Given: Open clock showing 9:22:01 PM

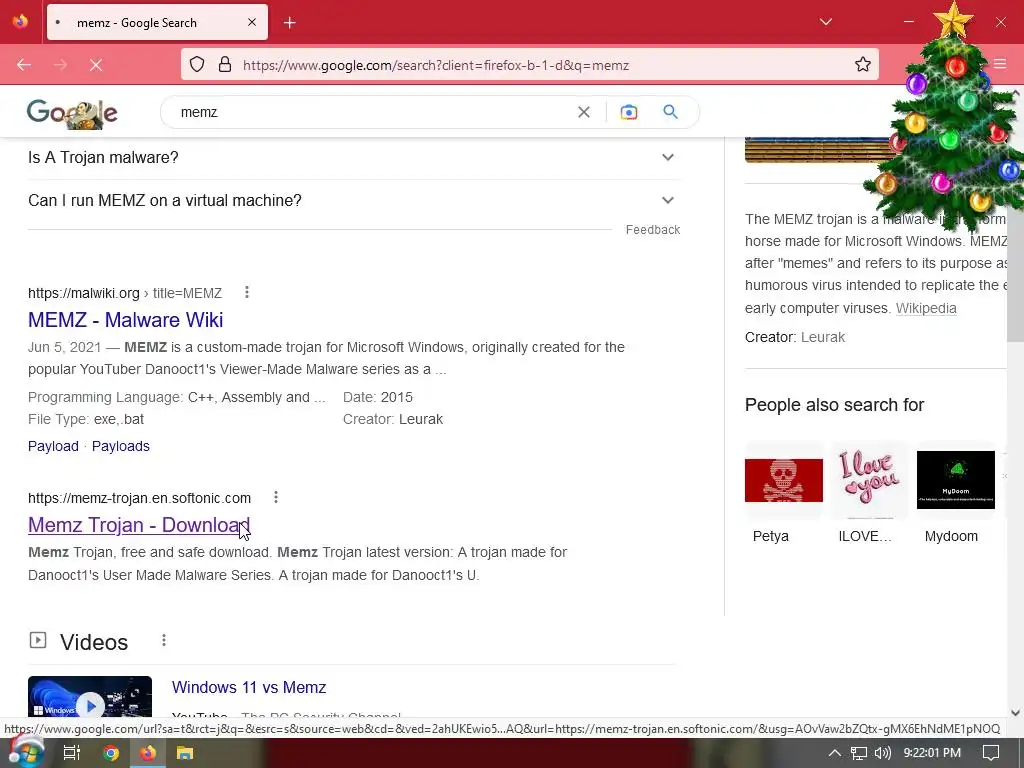Looking at the screenshot, I should click(932, 753).
